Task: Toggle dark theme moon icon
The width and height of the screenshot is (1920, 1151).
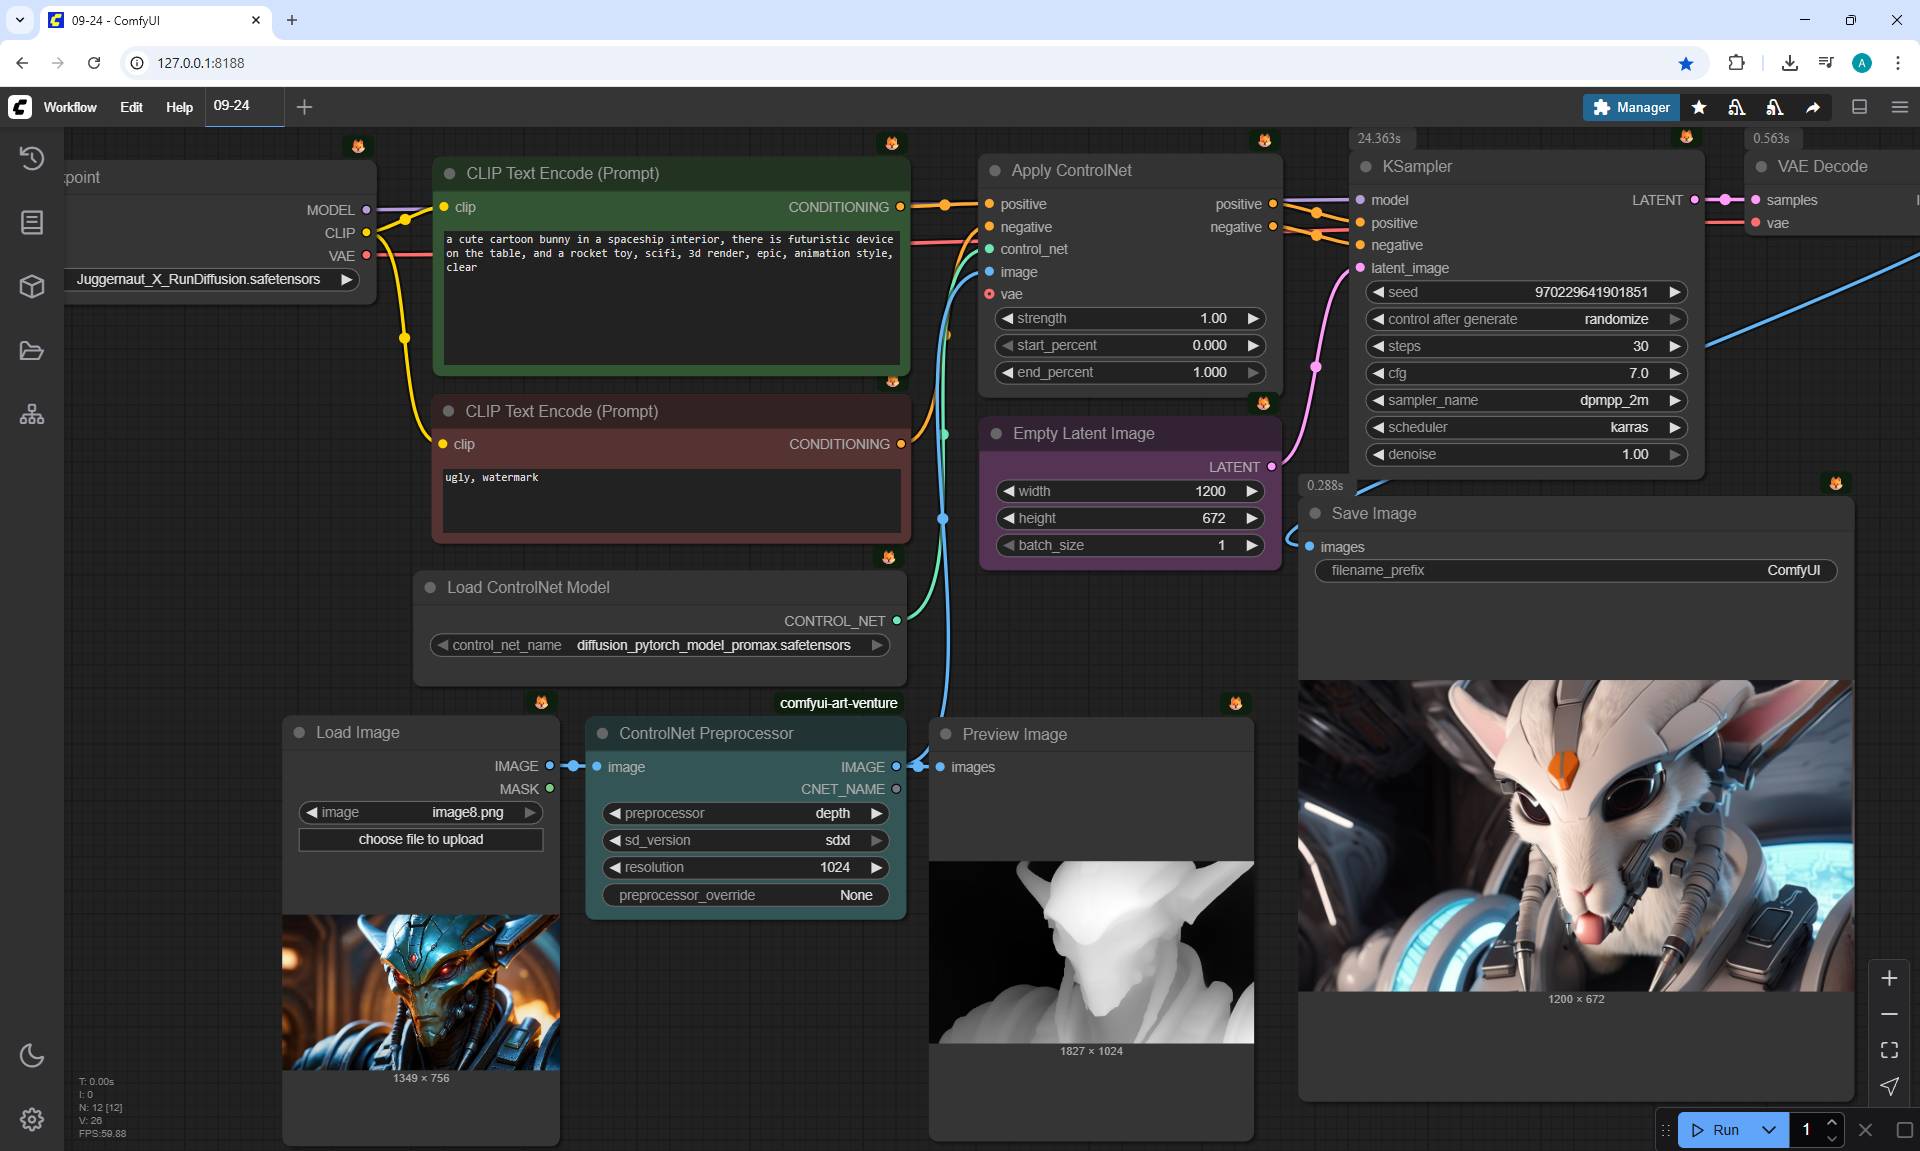Action: click(x=32, y=1055)
